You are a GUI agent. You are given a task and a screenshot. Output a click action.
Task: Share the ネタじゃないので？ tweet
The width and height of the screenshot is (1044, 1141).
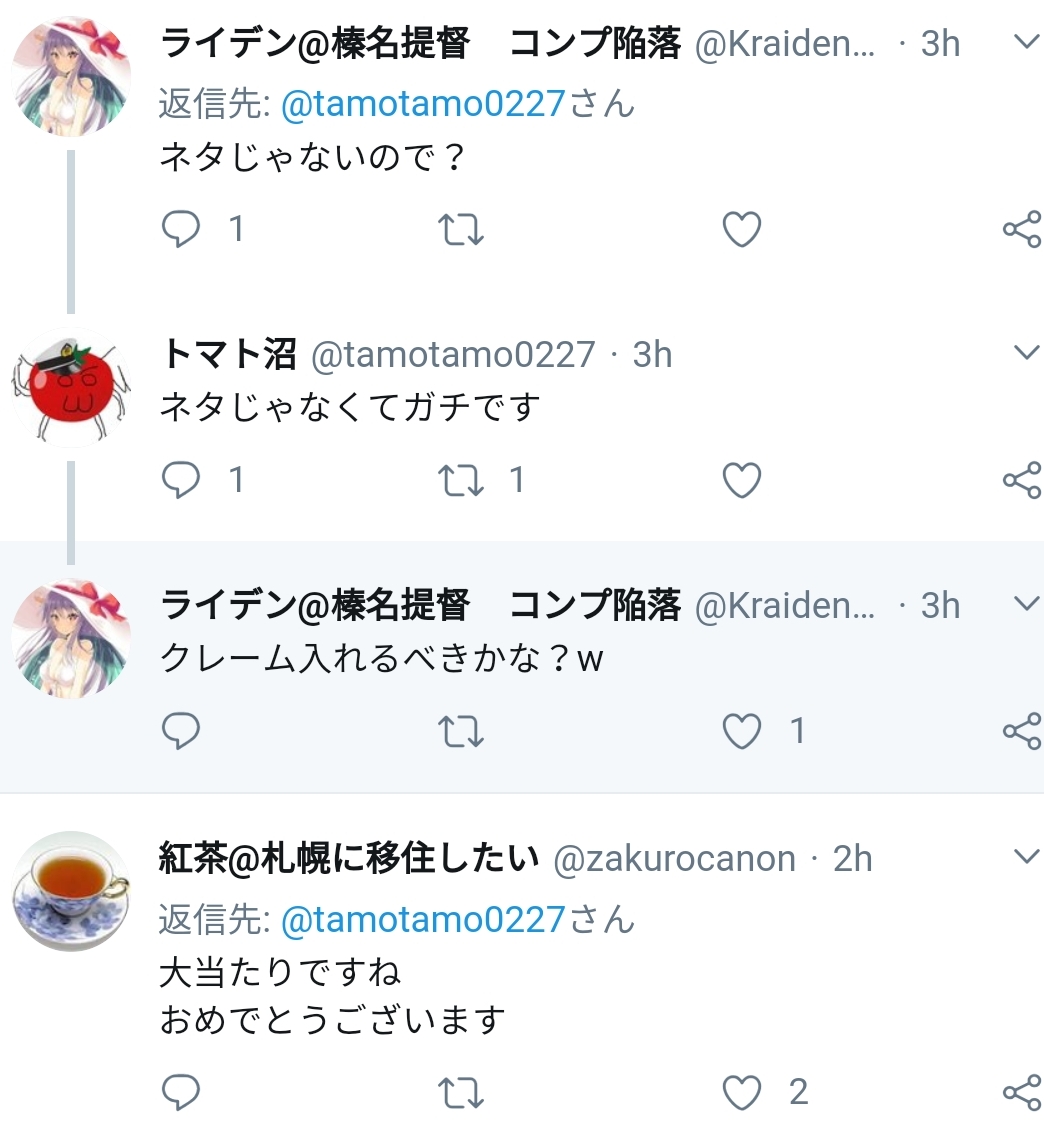(1022, 229)
